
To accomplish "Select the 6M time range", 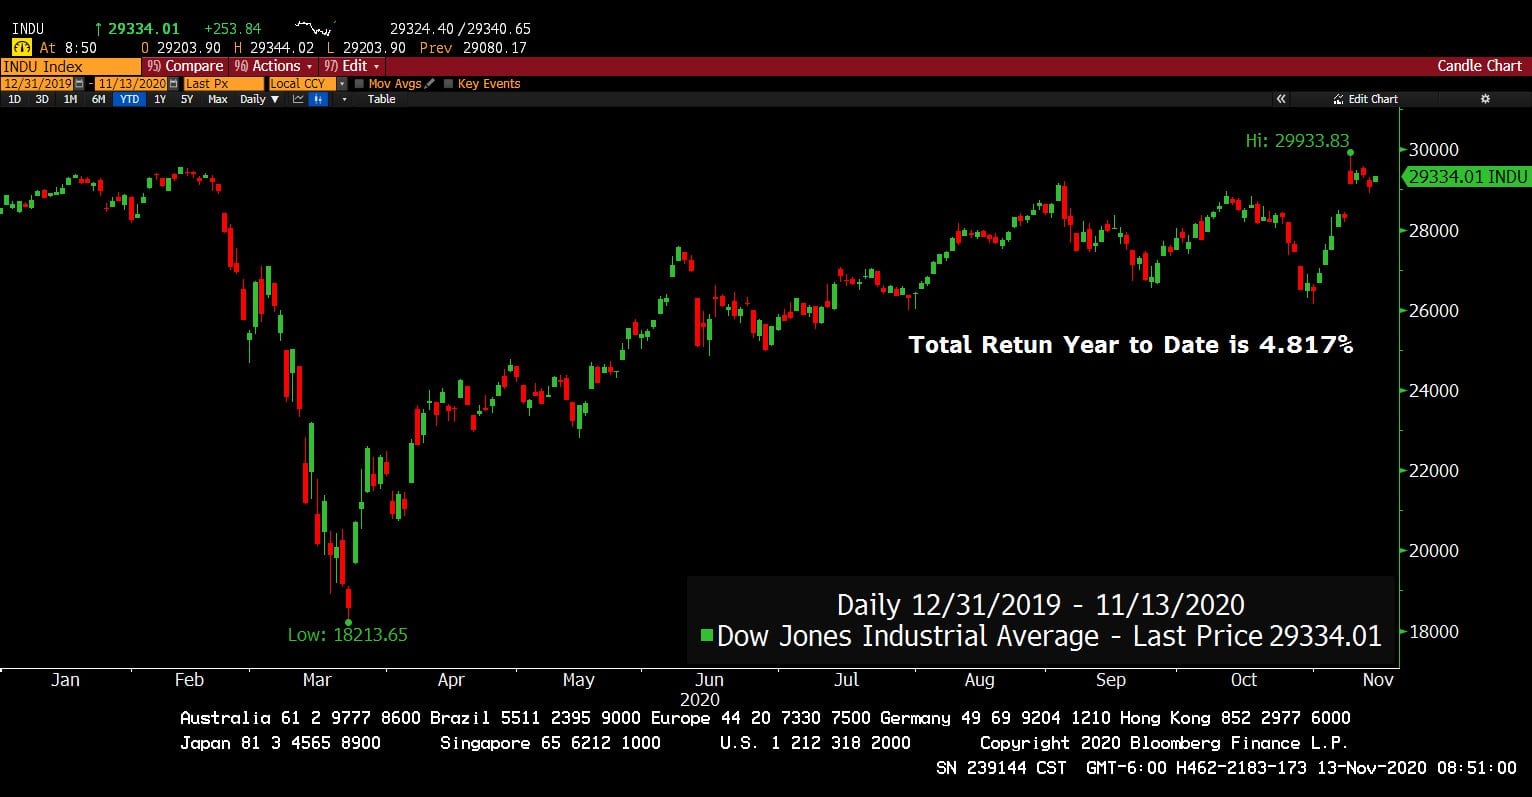I will coord(98,99).
